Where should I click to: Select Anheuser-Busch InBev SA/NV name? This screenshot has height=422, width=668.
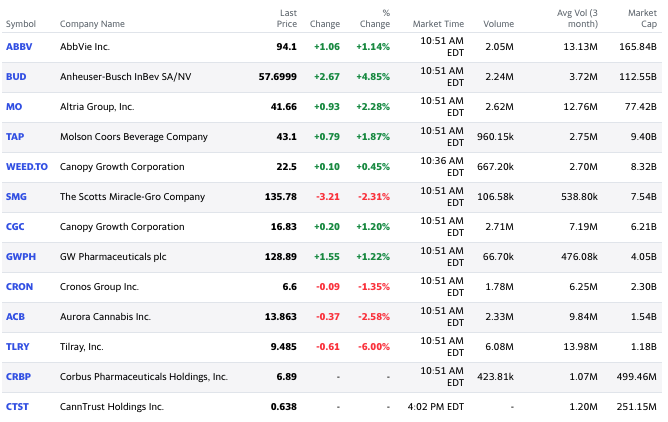pos(126,77)
